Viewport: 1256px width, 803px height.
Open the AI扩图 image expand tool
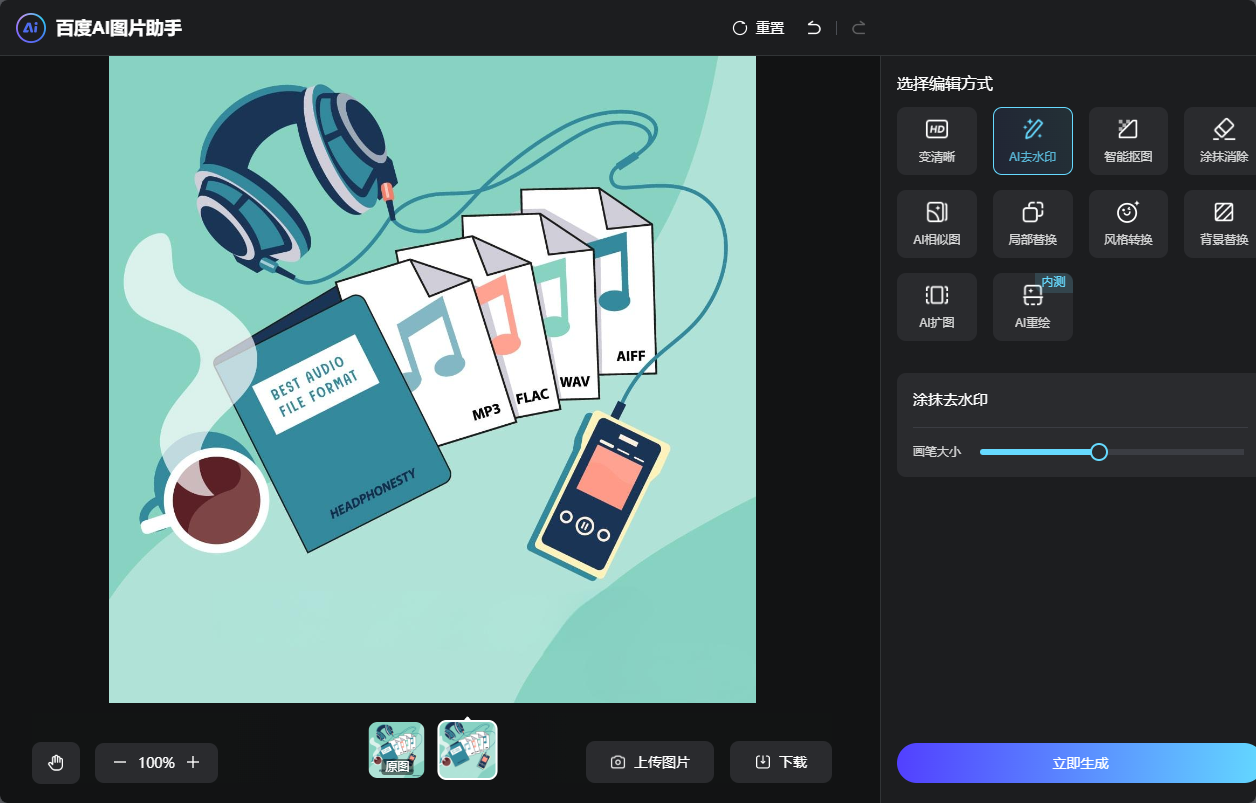pos(936,307)
